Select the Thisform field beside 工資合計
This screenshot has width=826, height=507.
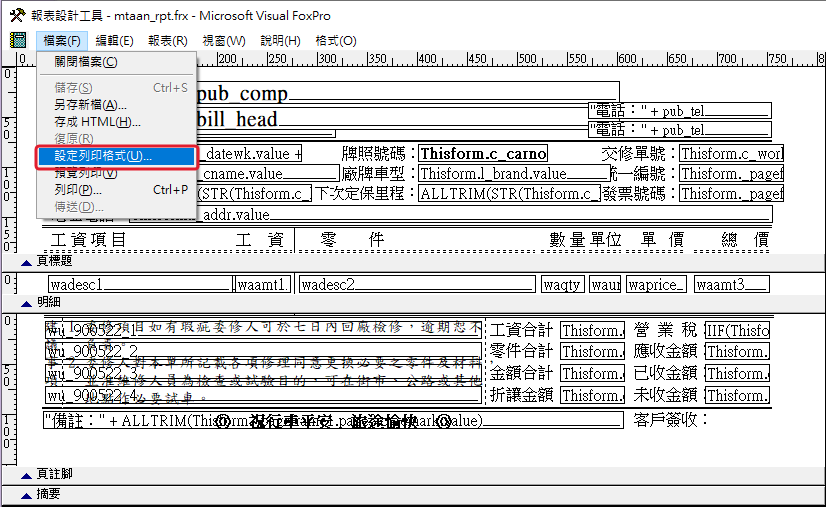(592, 330)
